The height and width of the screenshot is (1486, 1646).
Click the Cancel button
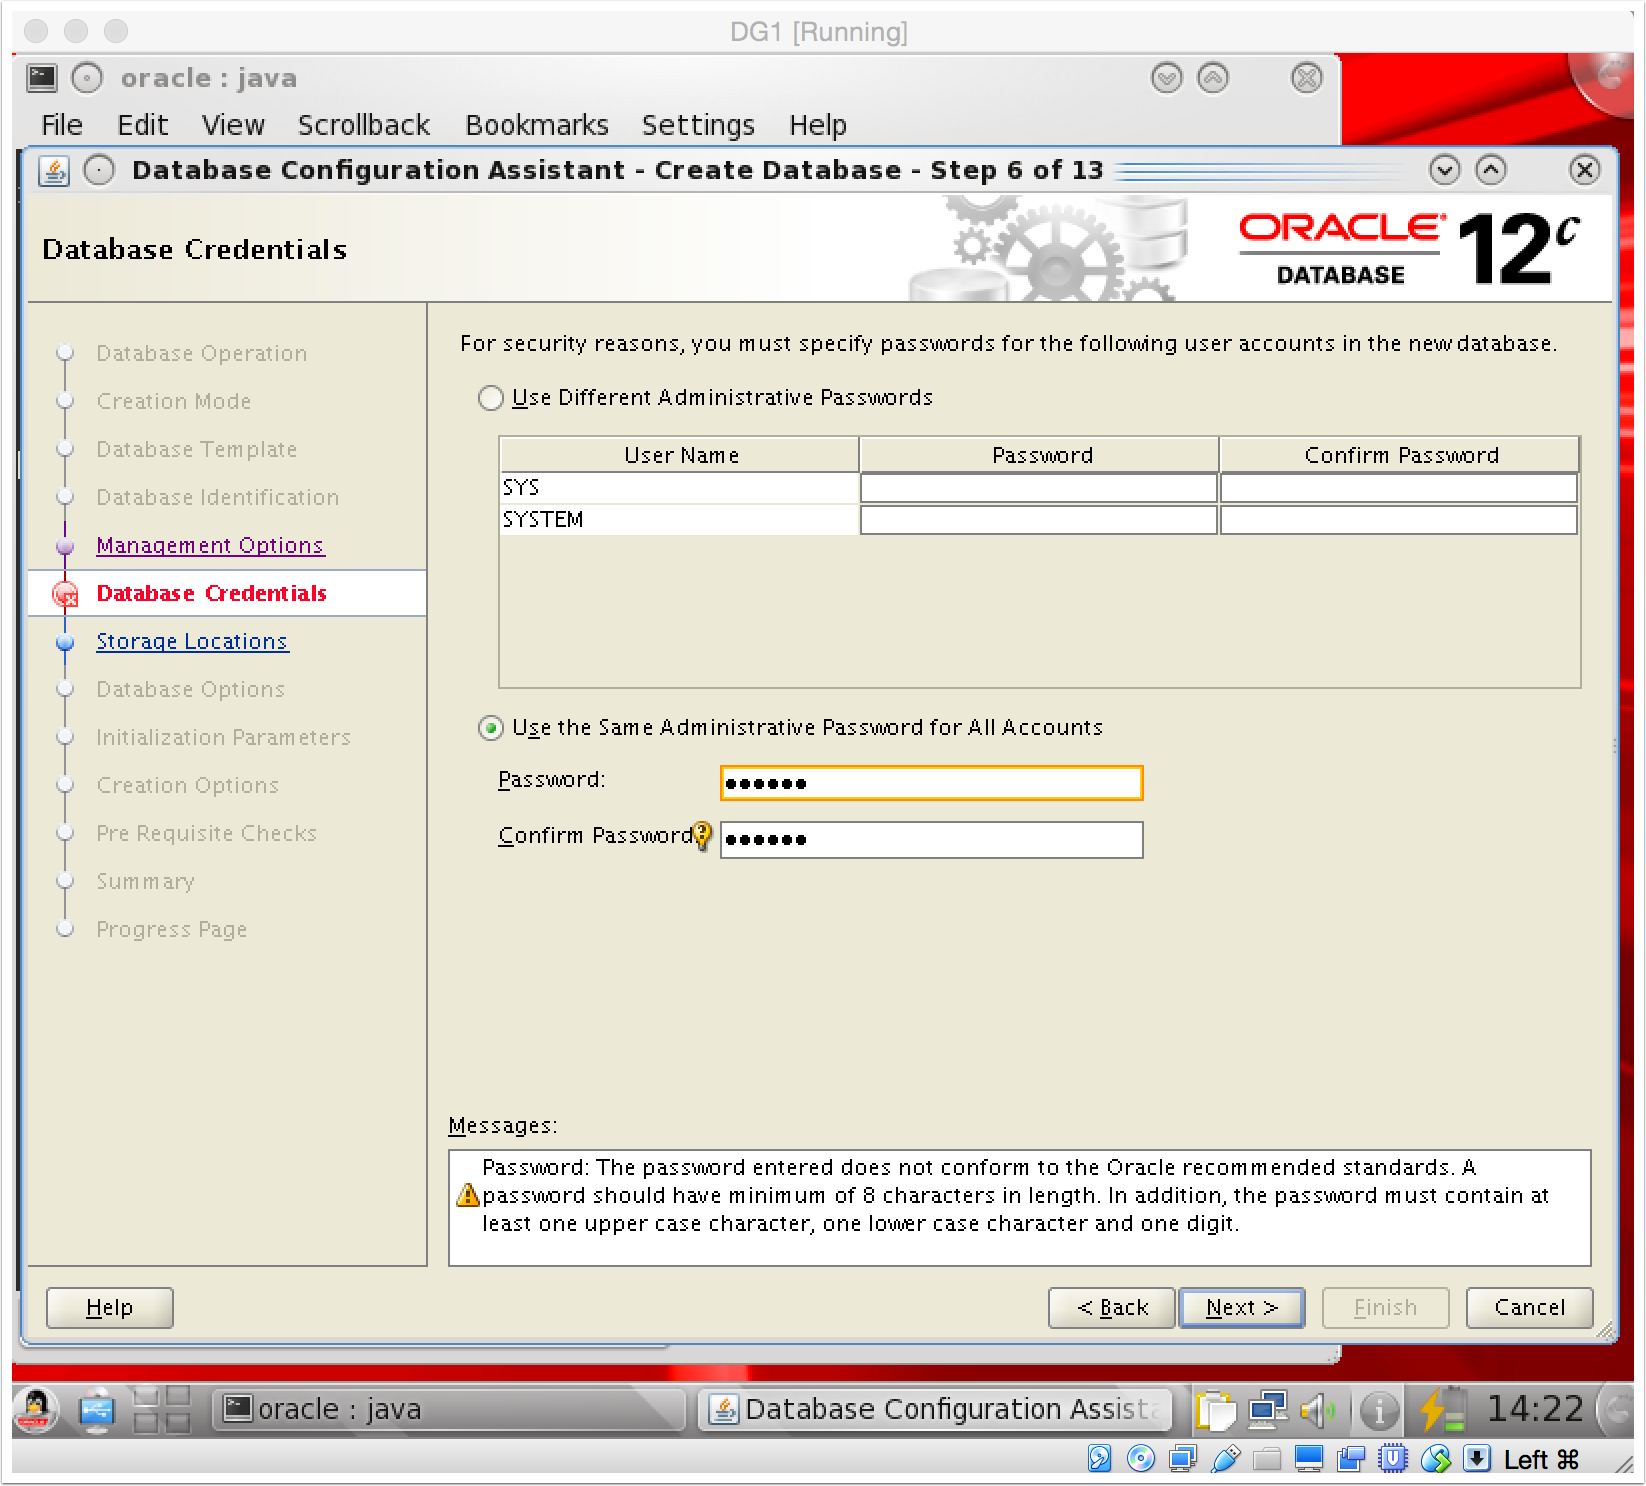click(x=1529, y=1308)
